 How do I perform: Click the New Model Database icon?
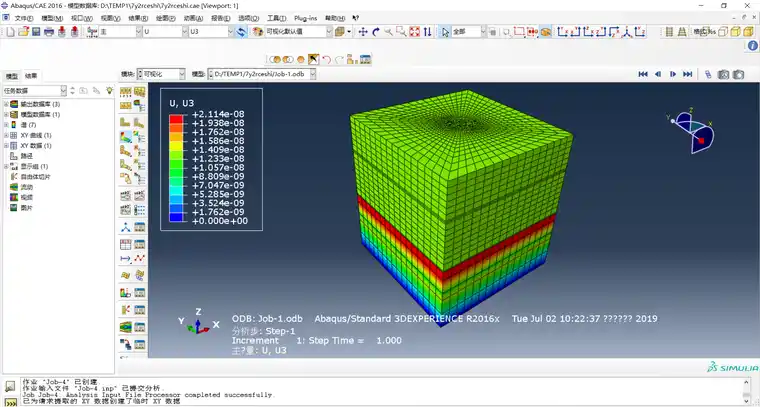click(10, 32)
